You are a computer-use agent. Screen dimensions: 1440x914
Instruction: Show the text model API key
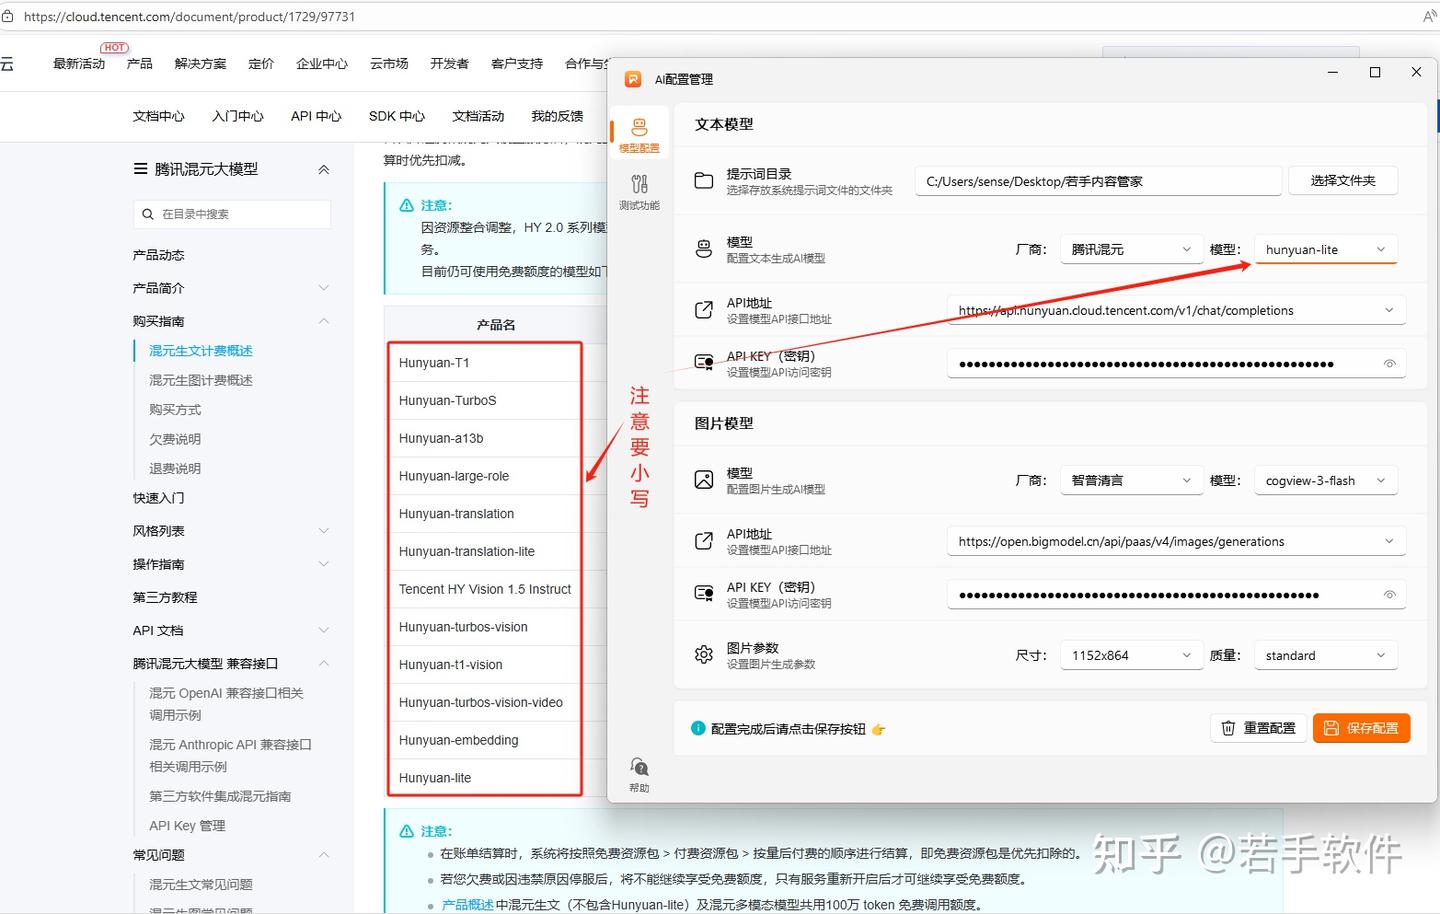[1389, 364]
